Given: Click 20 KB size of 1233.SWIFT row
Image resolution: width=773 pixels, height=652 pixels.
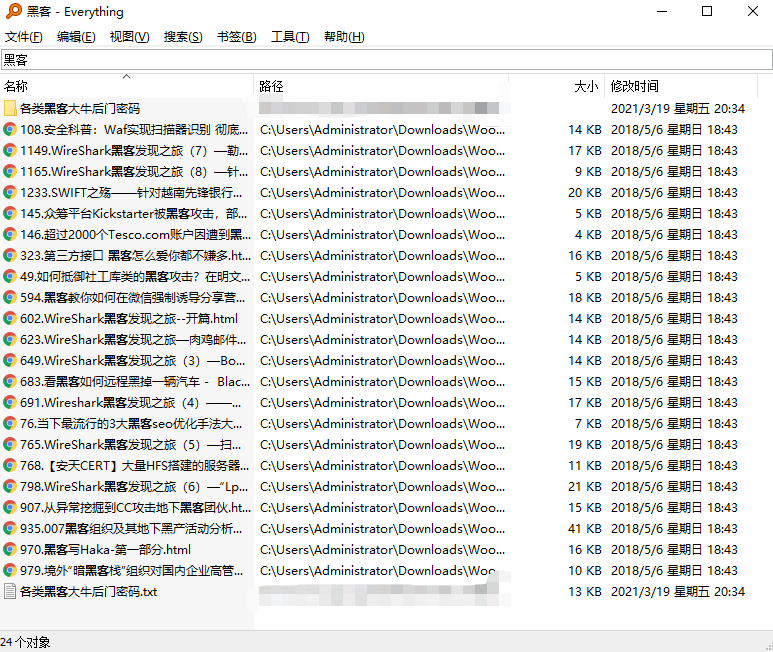Looking at the screenshot, I should click(585, 193).
